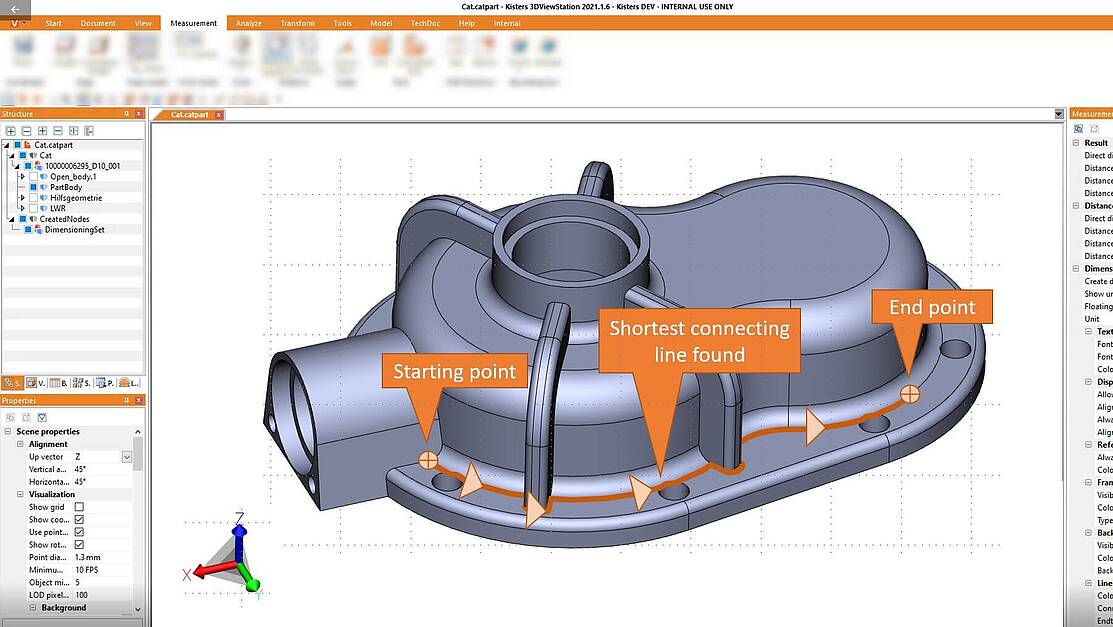The height and width of the screenshot is (627, 1113).
Task: Click the starting point marker on model
Action: coord(427,460)
